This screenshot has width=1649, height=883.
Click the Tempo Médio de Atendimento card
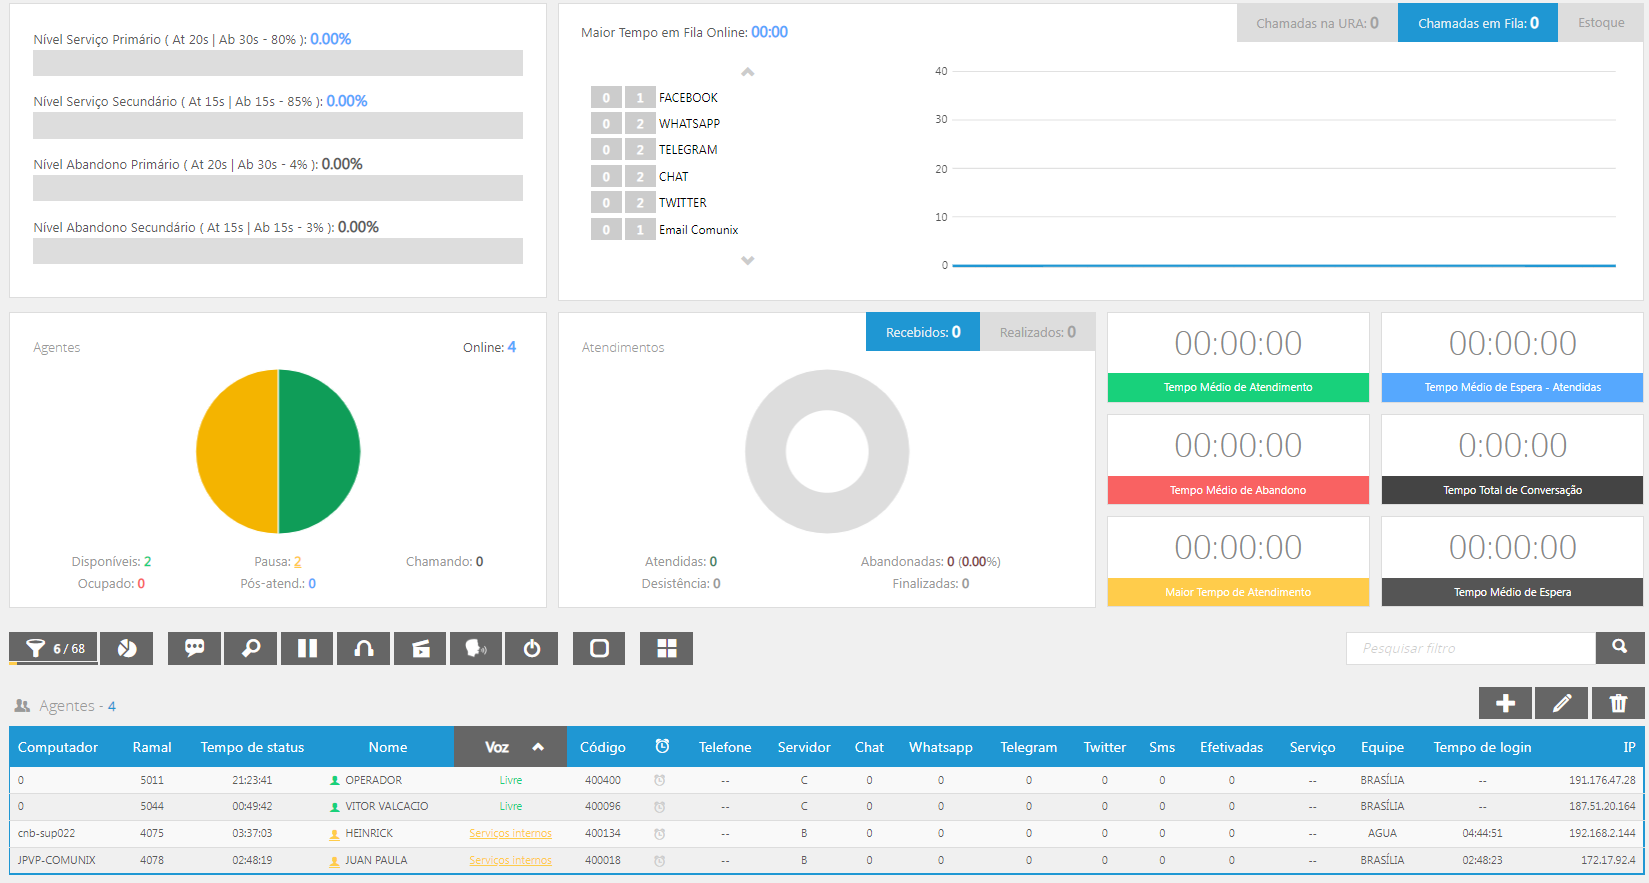pyautogui.click(x=1238, y=358)
